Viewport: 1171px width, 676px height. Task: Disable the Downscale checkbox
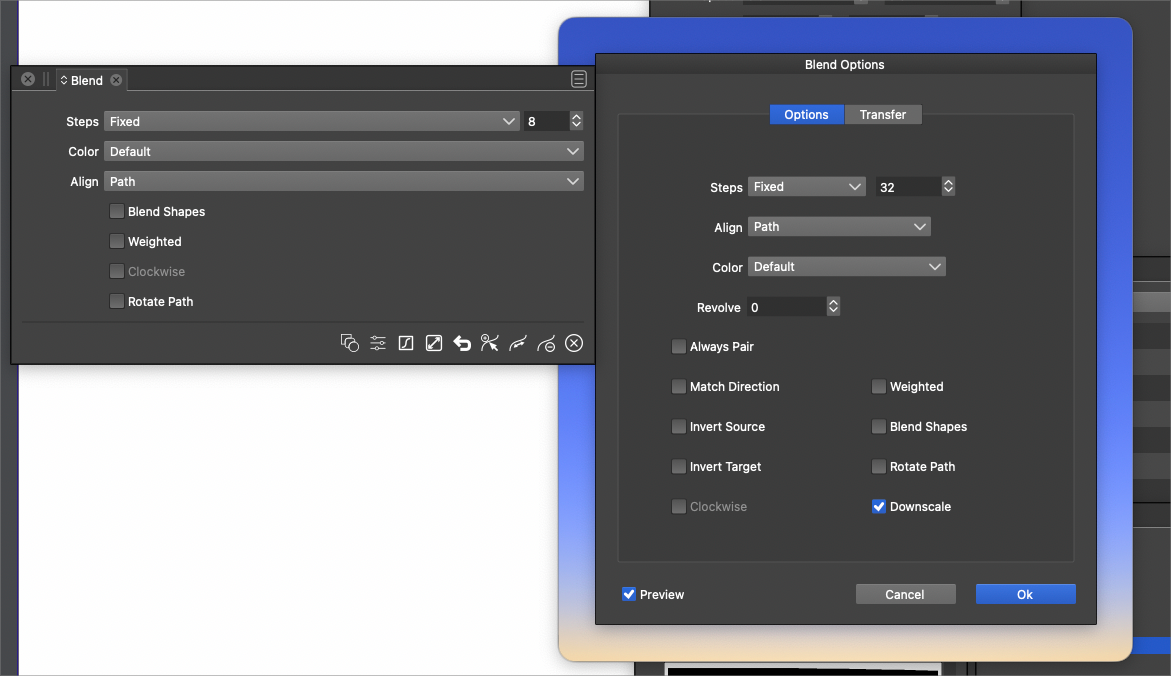tap(879, 507)
